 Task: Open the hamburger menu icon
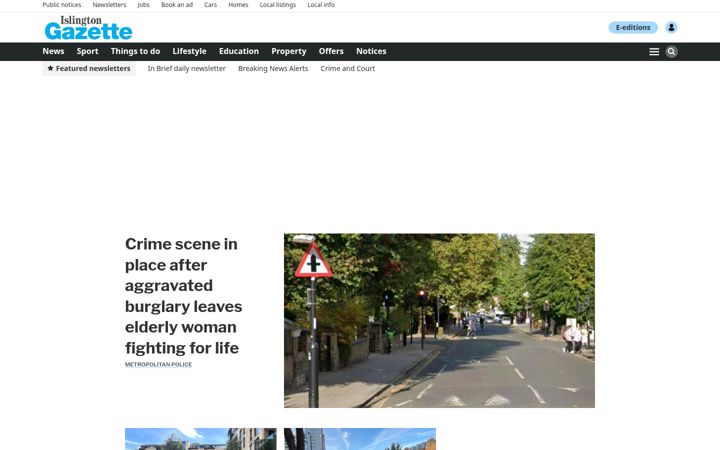point(654,52)
